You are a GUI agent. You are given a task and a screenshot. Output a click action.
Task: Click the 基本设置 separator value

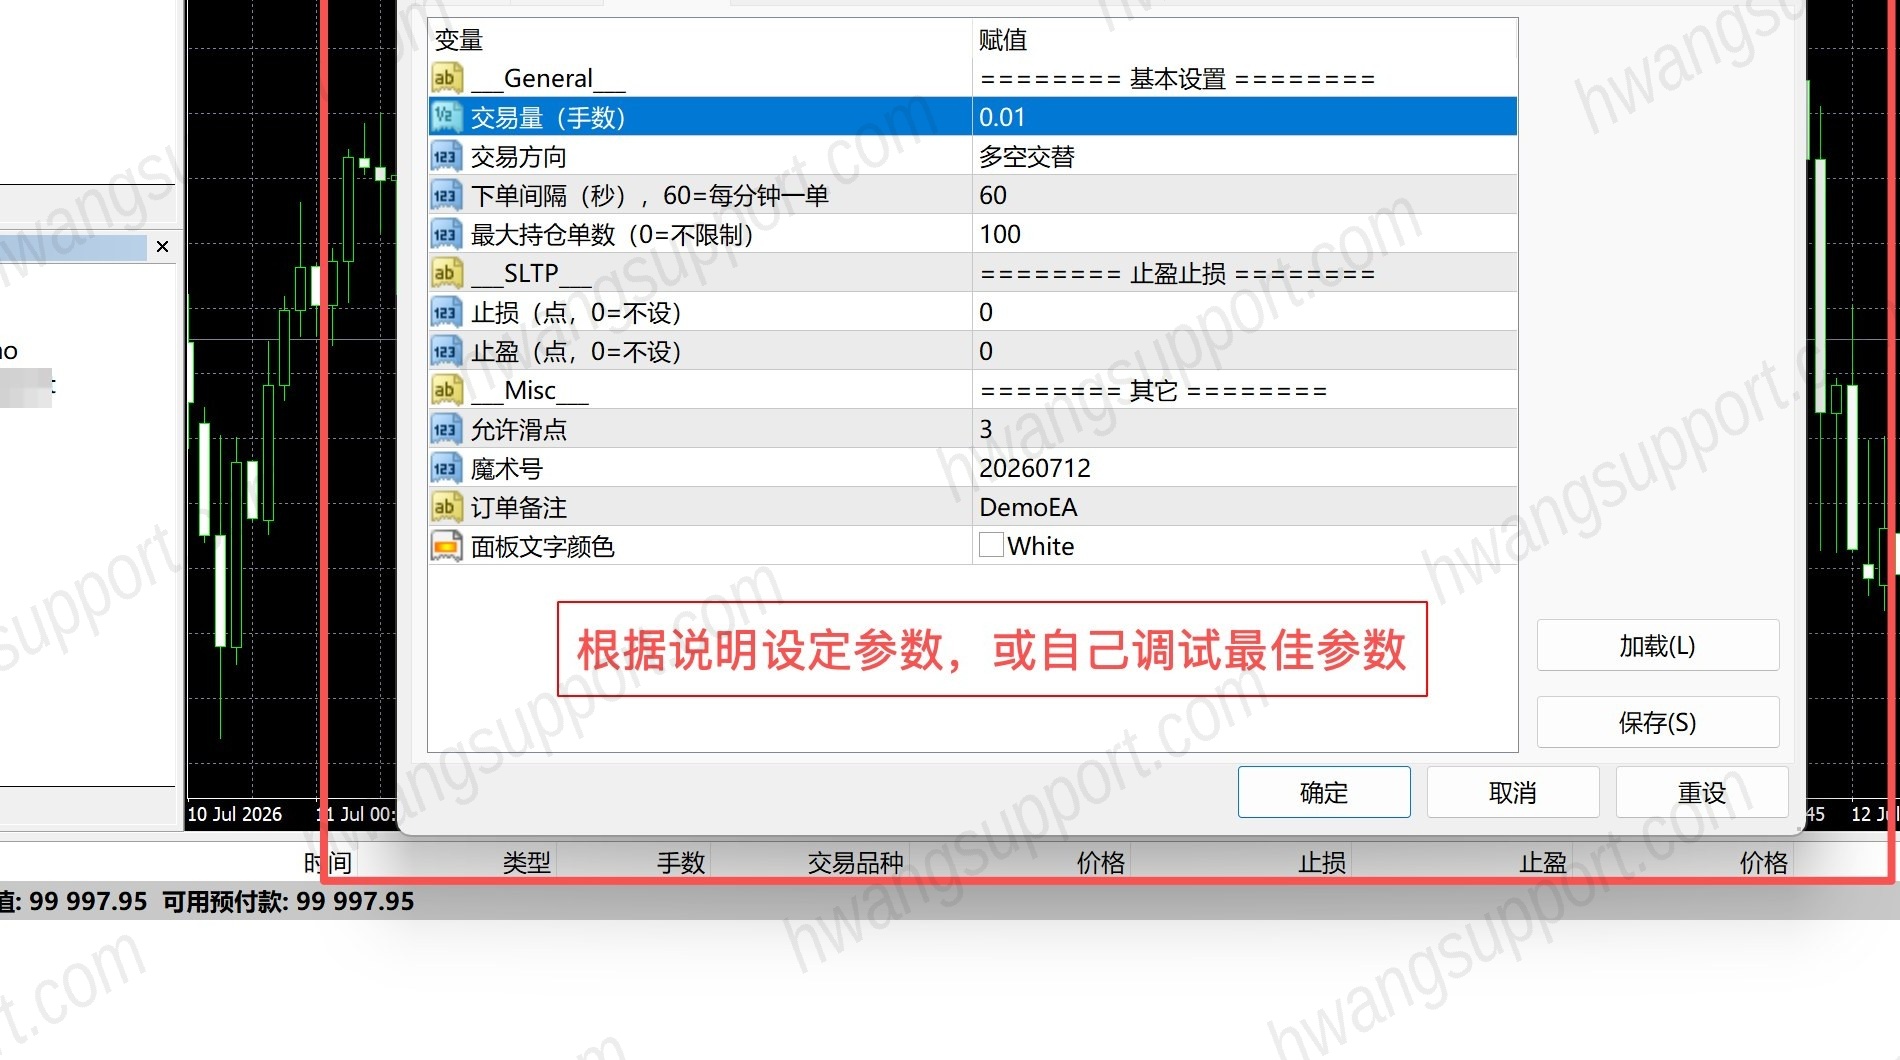[1177, 78]
